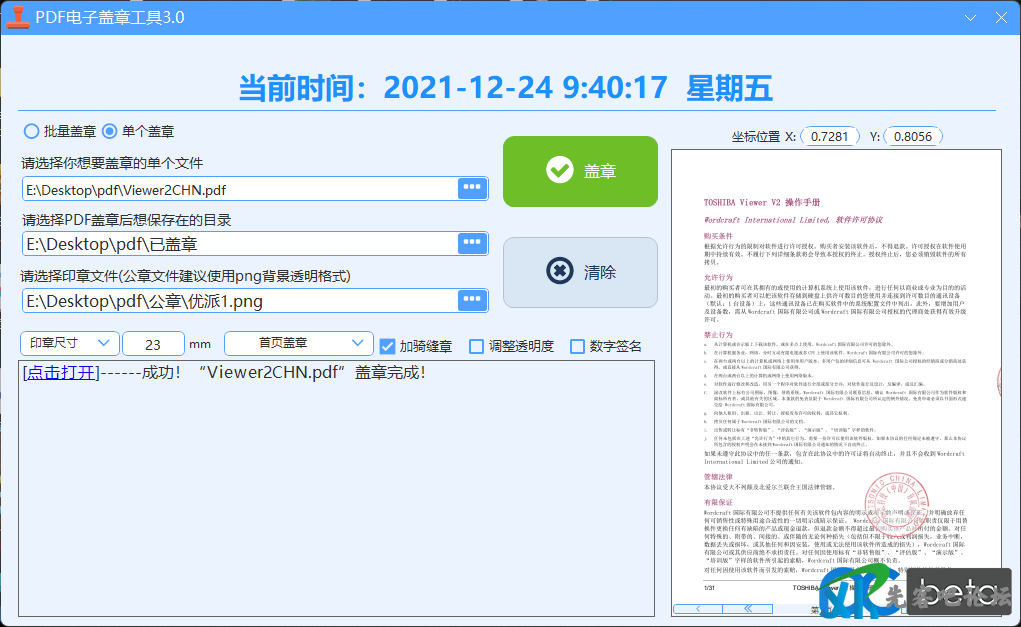Click the green 盖章 stamp button

(x=580, y=171)
